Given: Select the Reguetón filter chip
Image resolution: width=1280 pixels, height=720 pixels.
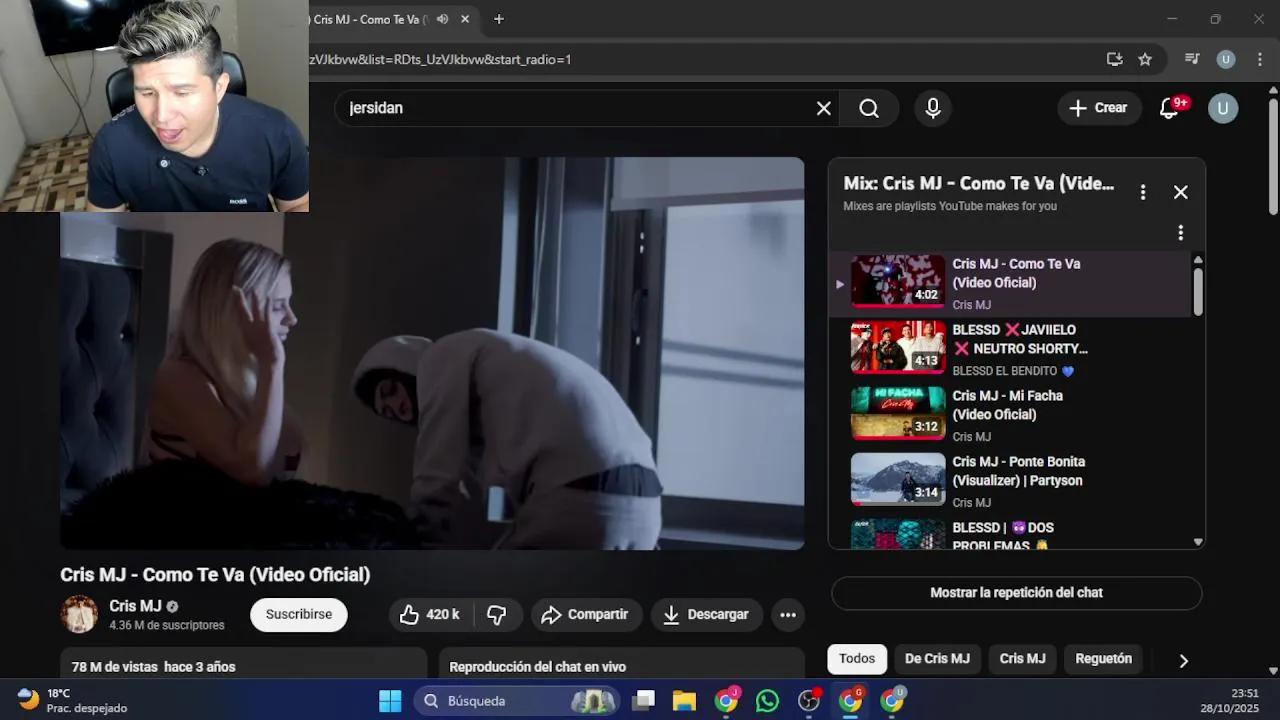Looking at the screenshot, I should pyautogui.click(x=1103, y=659).
